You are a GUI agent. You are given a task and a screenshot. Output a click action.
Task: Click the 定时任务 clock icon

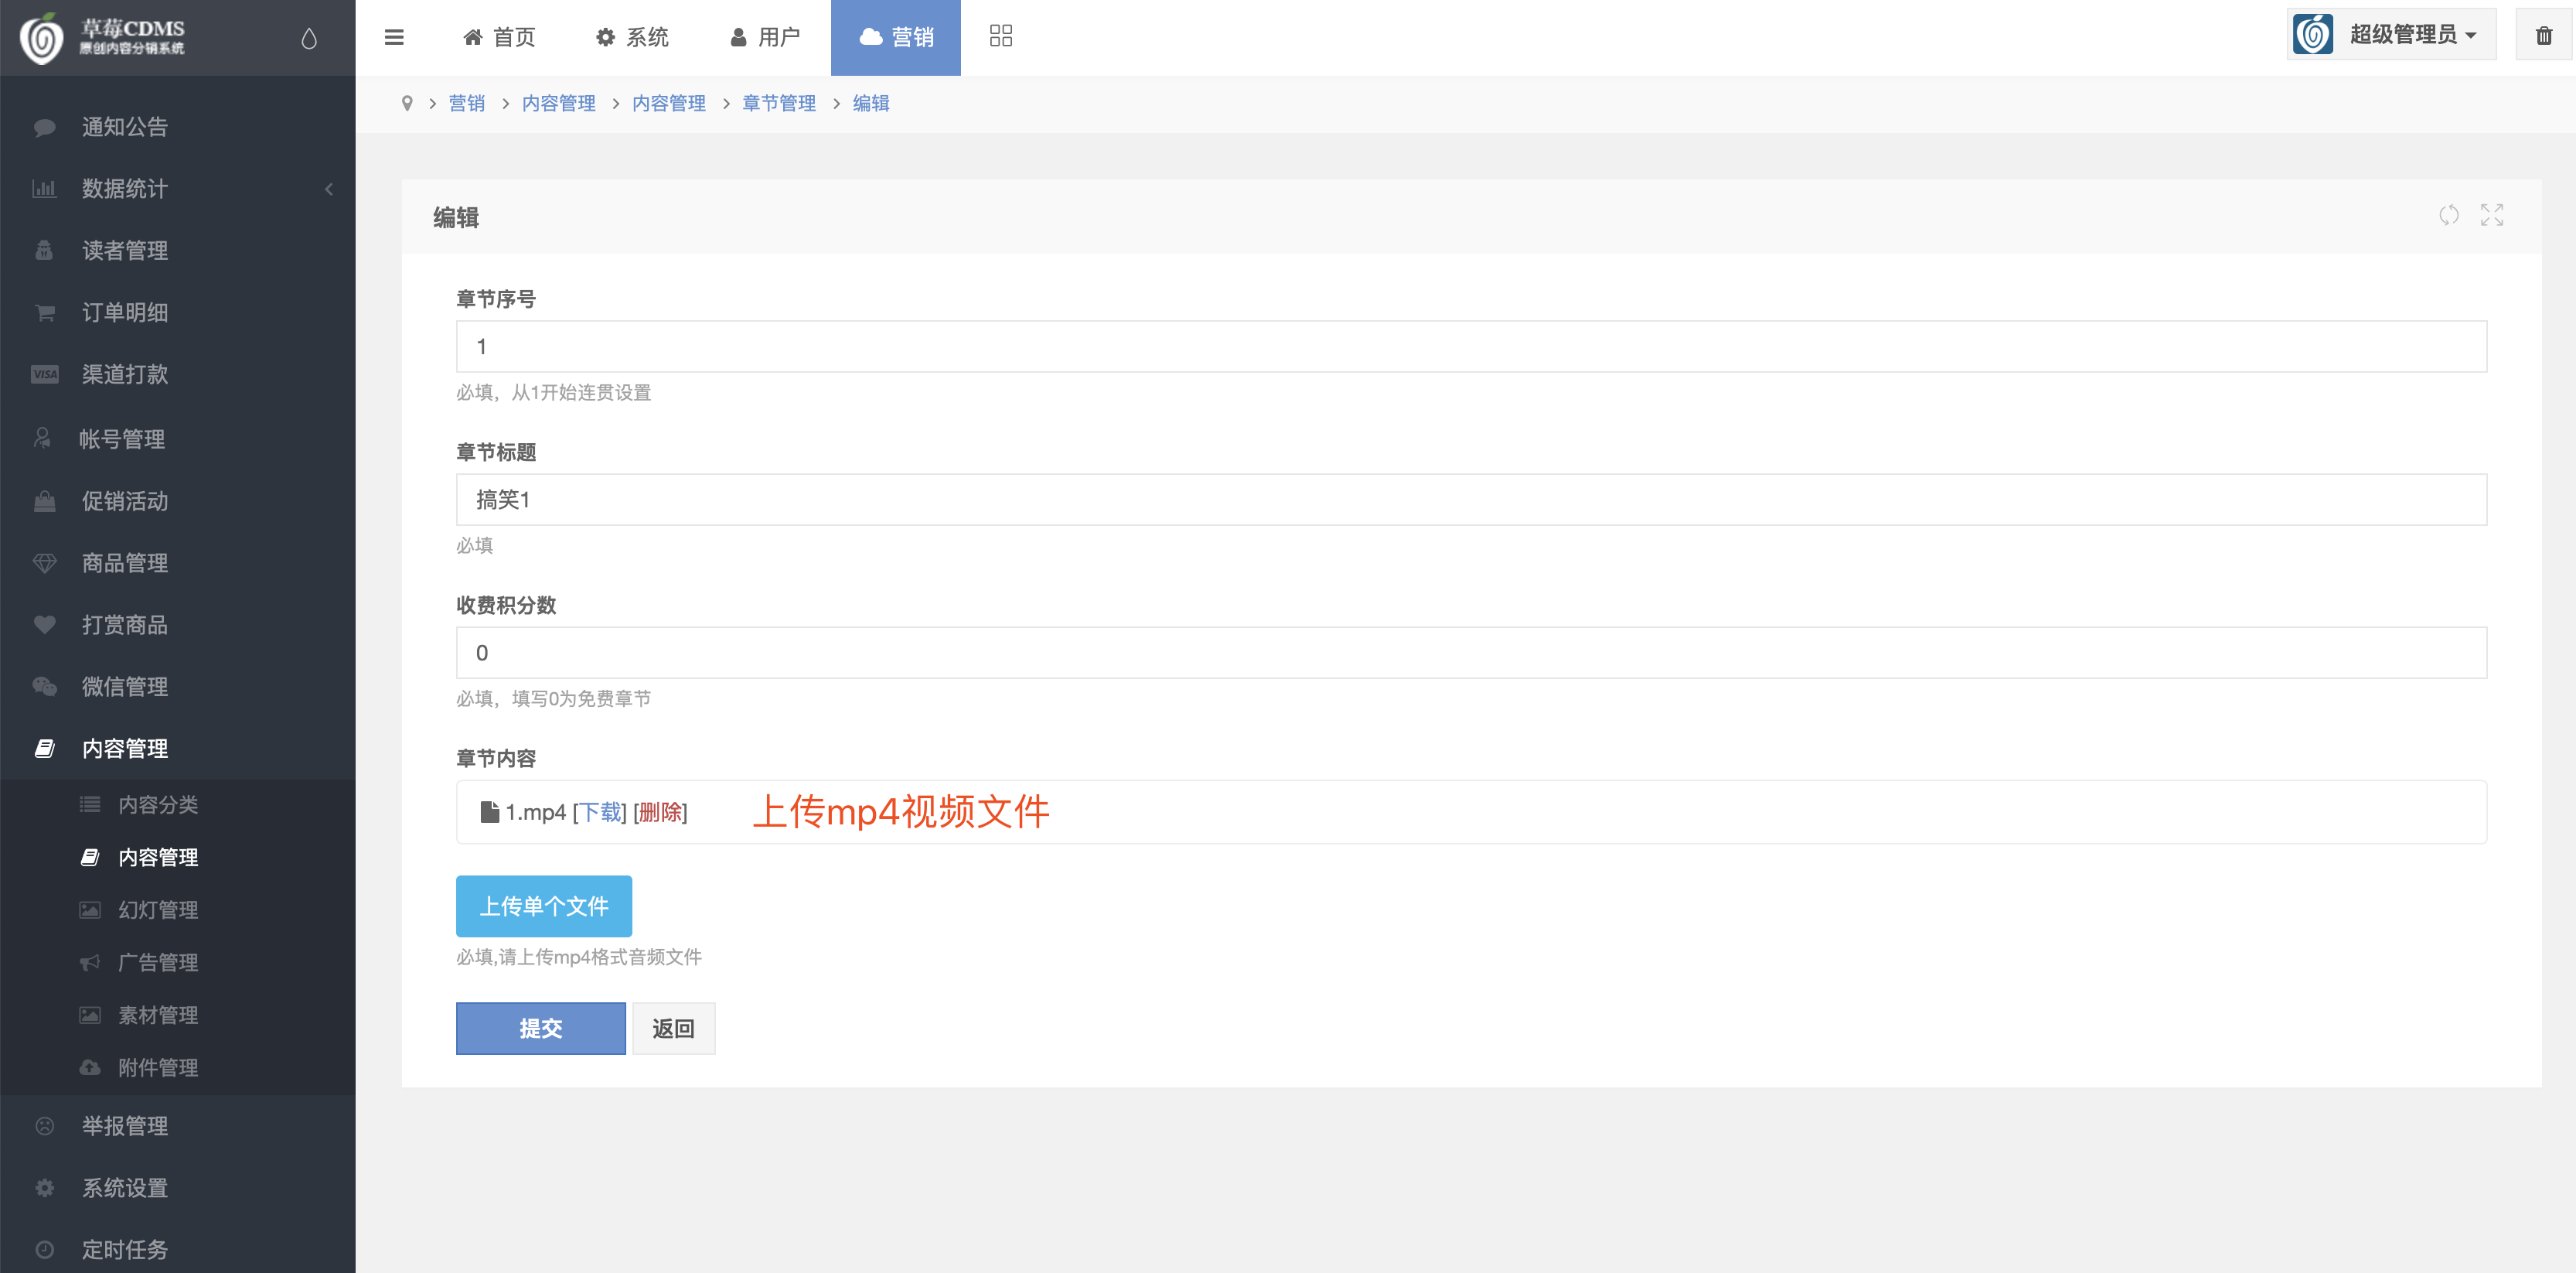[x=44, y=1250]
